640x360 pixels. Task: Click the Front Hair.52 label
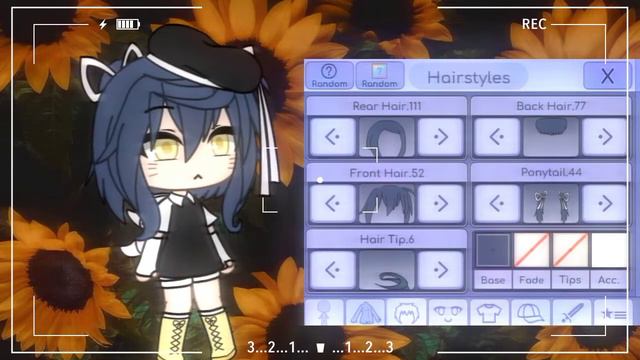pos(387,173)
